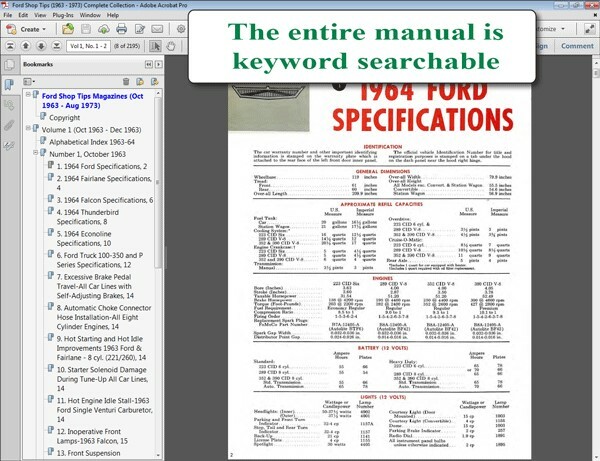Open the Comment pane

point(577,46)
